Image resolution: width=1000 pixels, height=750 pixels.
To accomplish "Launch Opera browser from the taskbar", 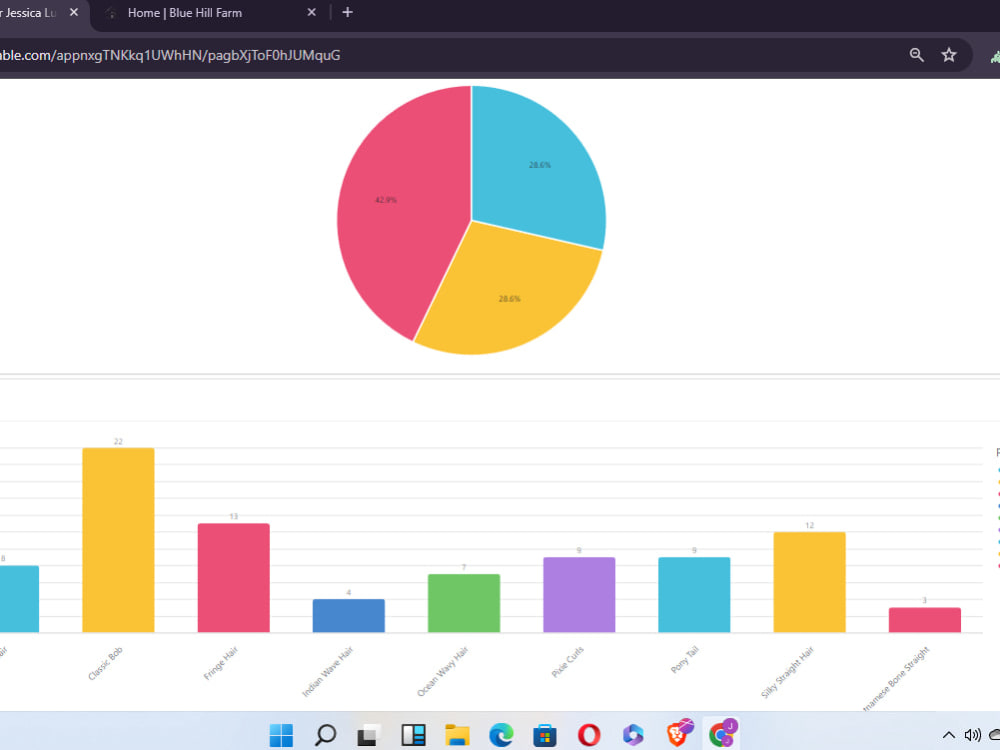I will tap(589, 735).
